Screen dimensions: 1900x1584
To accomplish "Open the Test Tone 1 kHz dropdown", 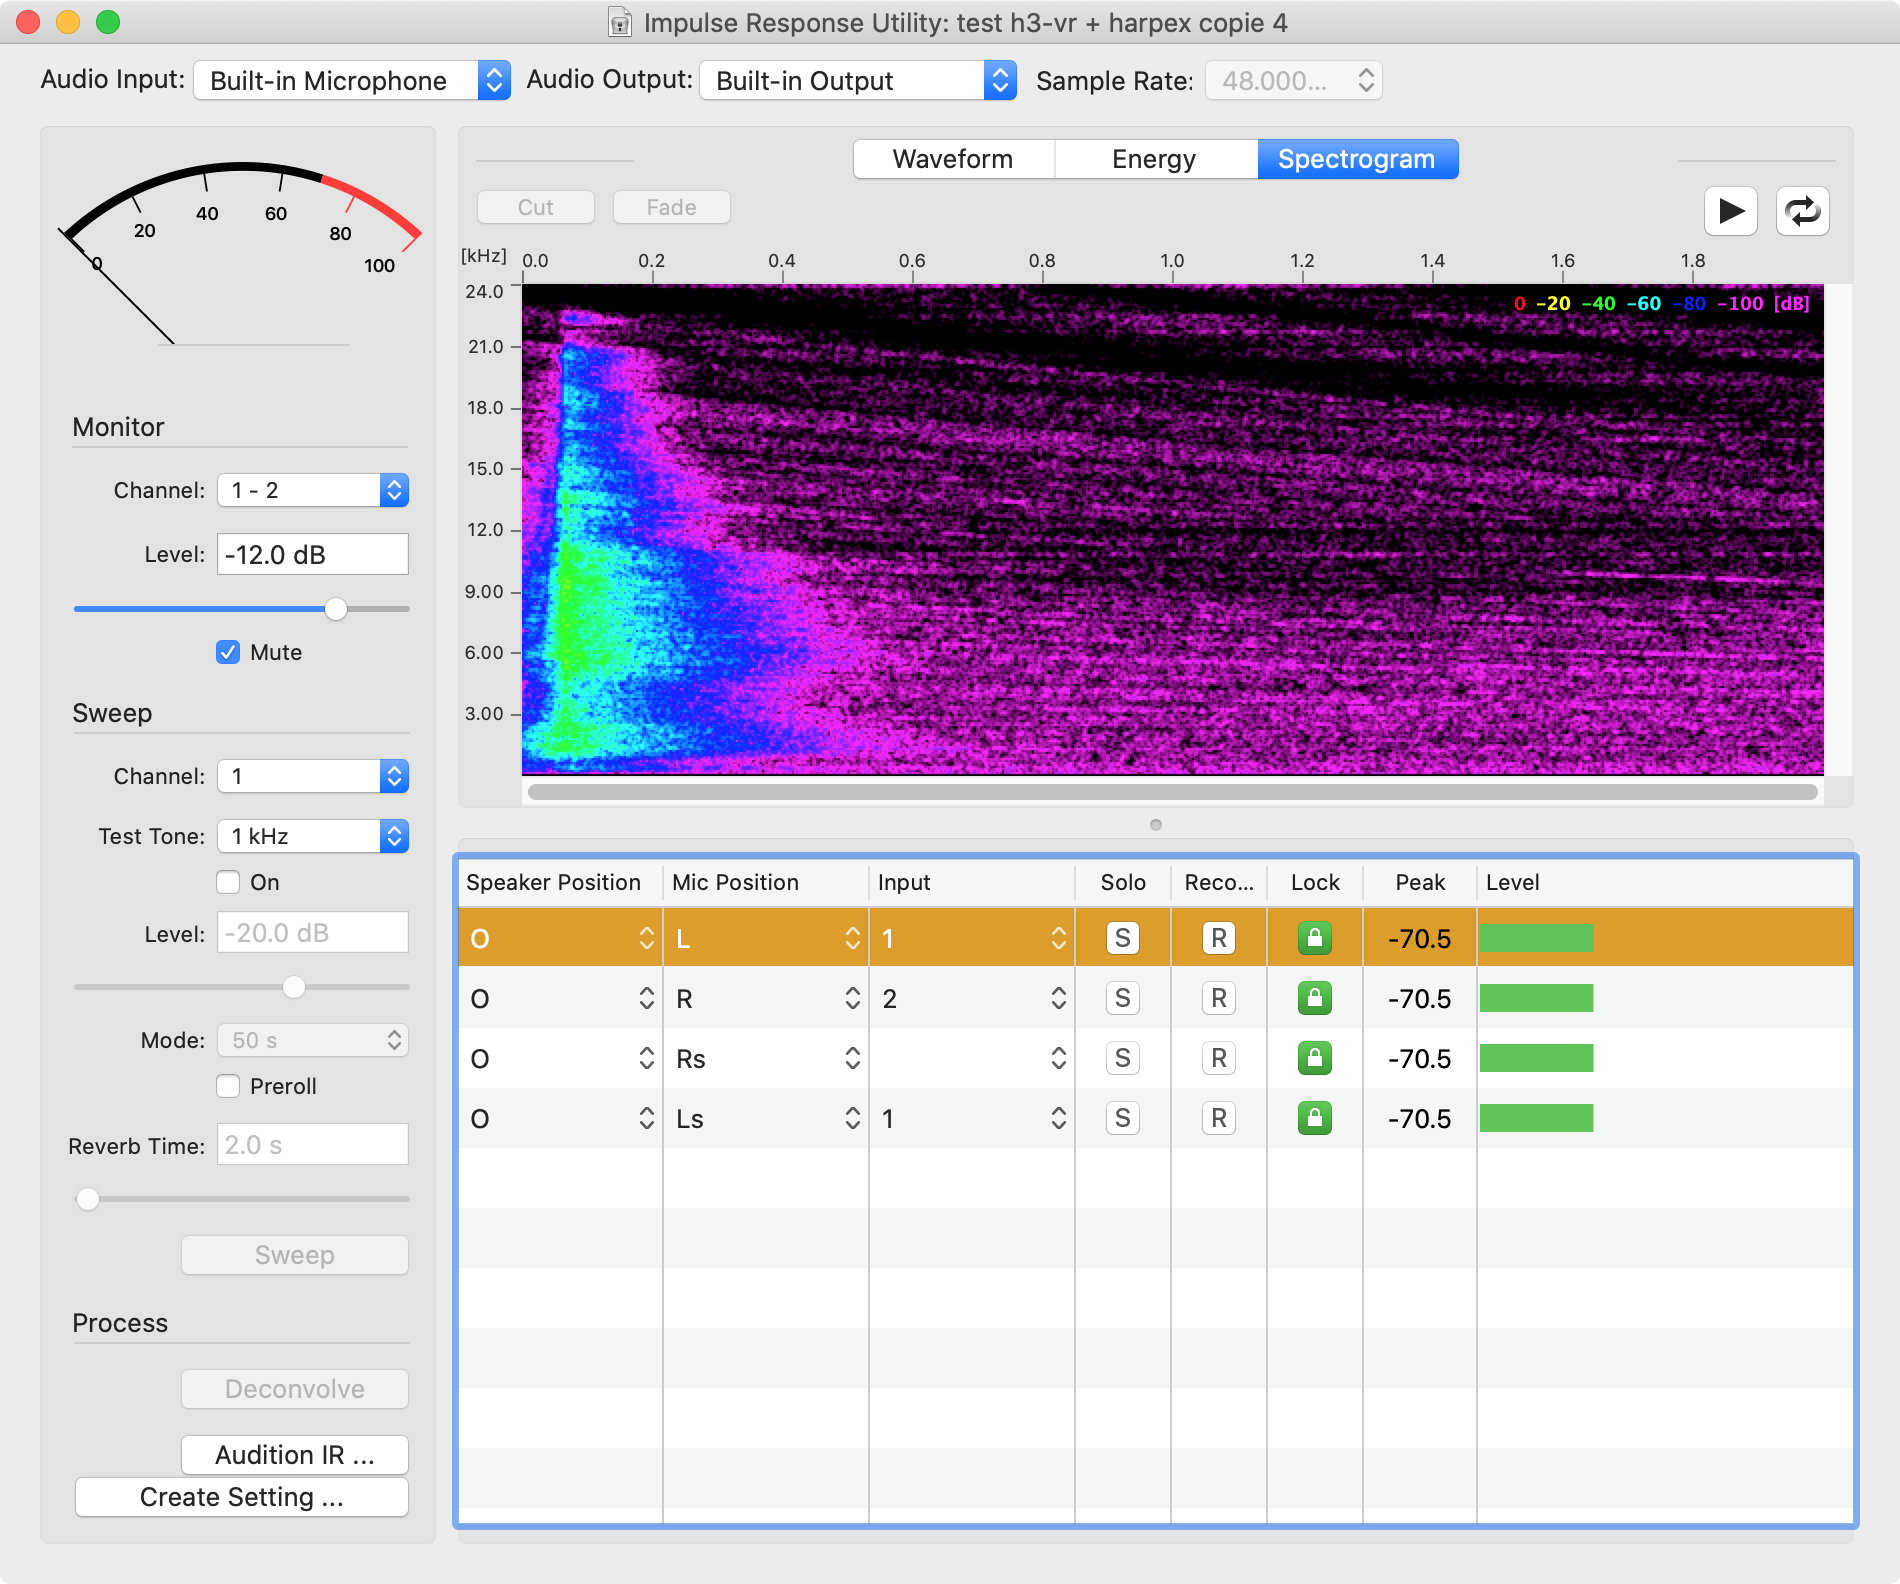I will [312, 836].
